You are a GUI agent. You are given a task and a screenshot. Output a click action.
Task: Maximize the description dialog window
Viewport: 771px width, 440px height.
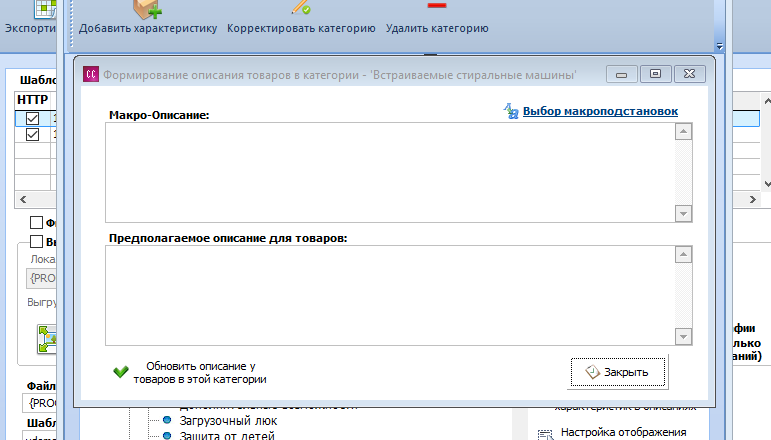[655, 74]
